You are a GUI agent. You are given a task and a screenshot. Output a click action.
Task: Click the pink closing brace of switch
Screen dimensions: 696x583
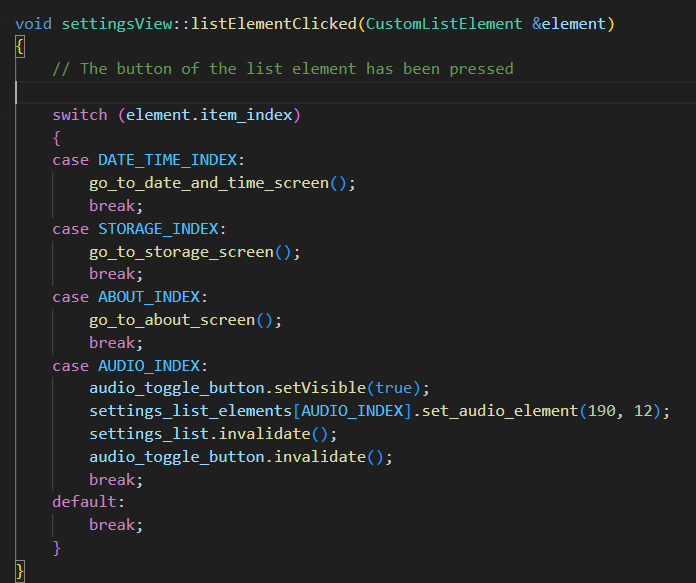coord(56,548)
